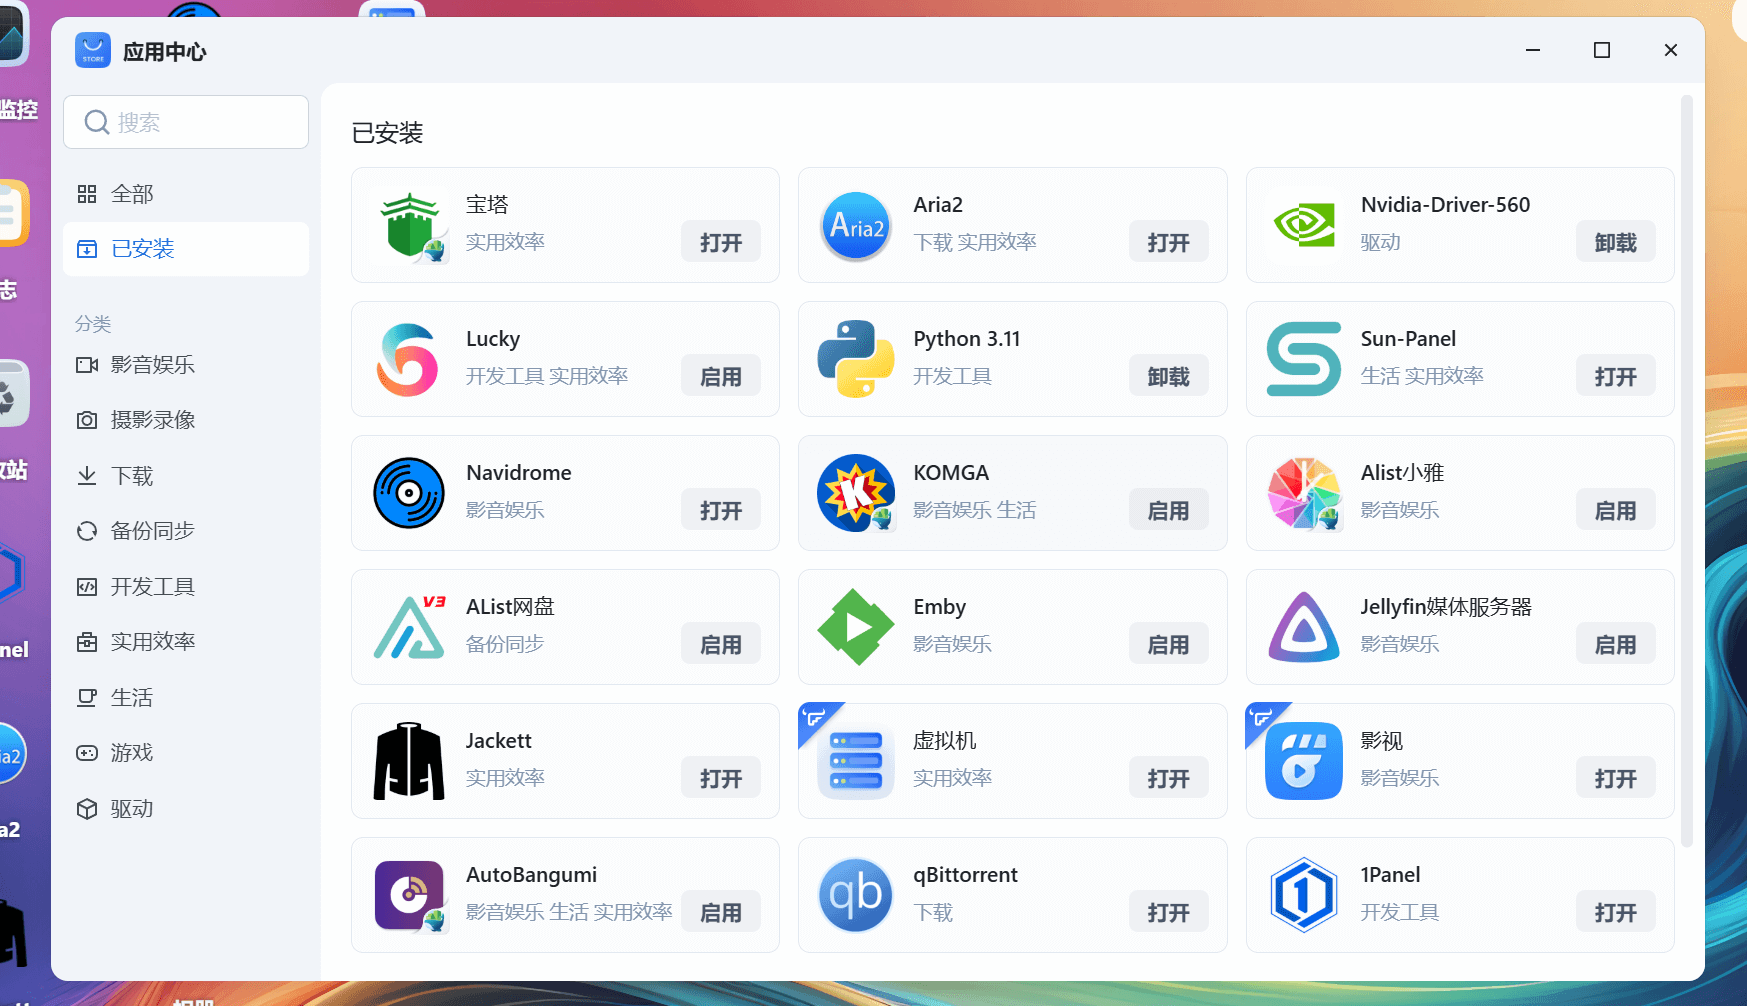Click the Emby app icon

[856, 627]
